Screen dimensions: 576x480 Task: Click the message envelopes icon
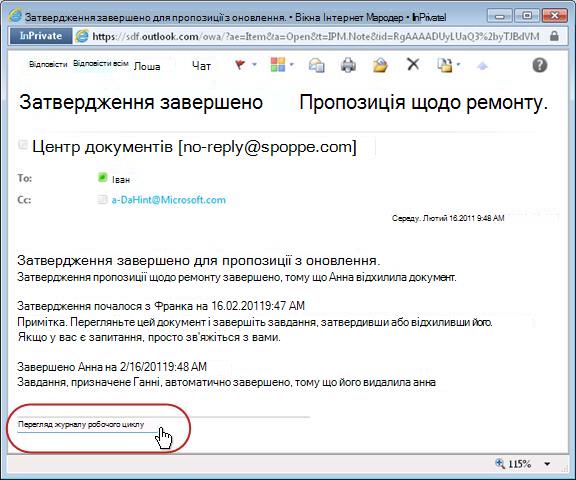pos(316,65)
